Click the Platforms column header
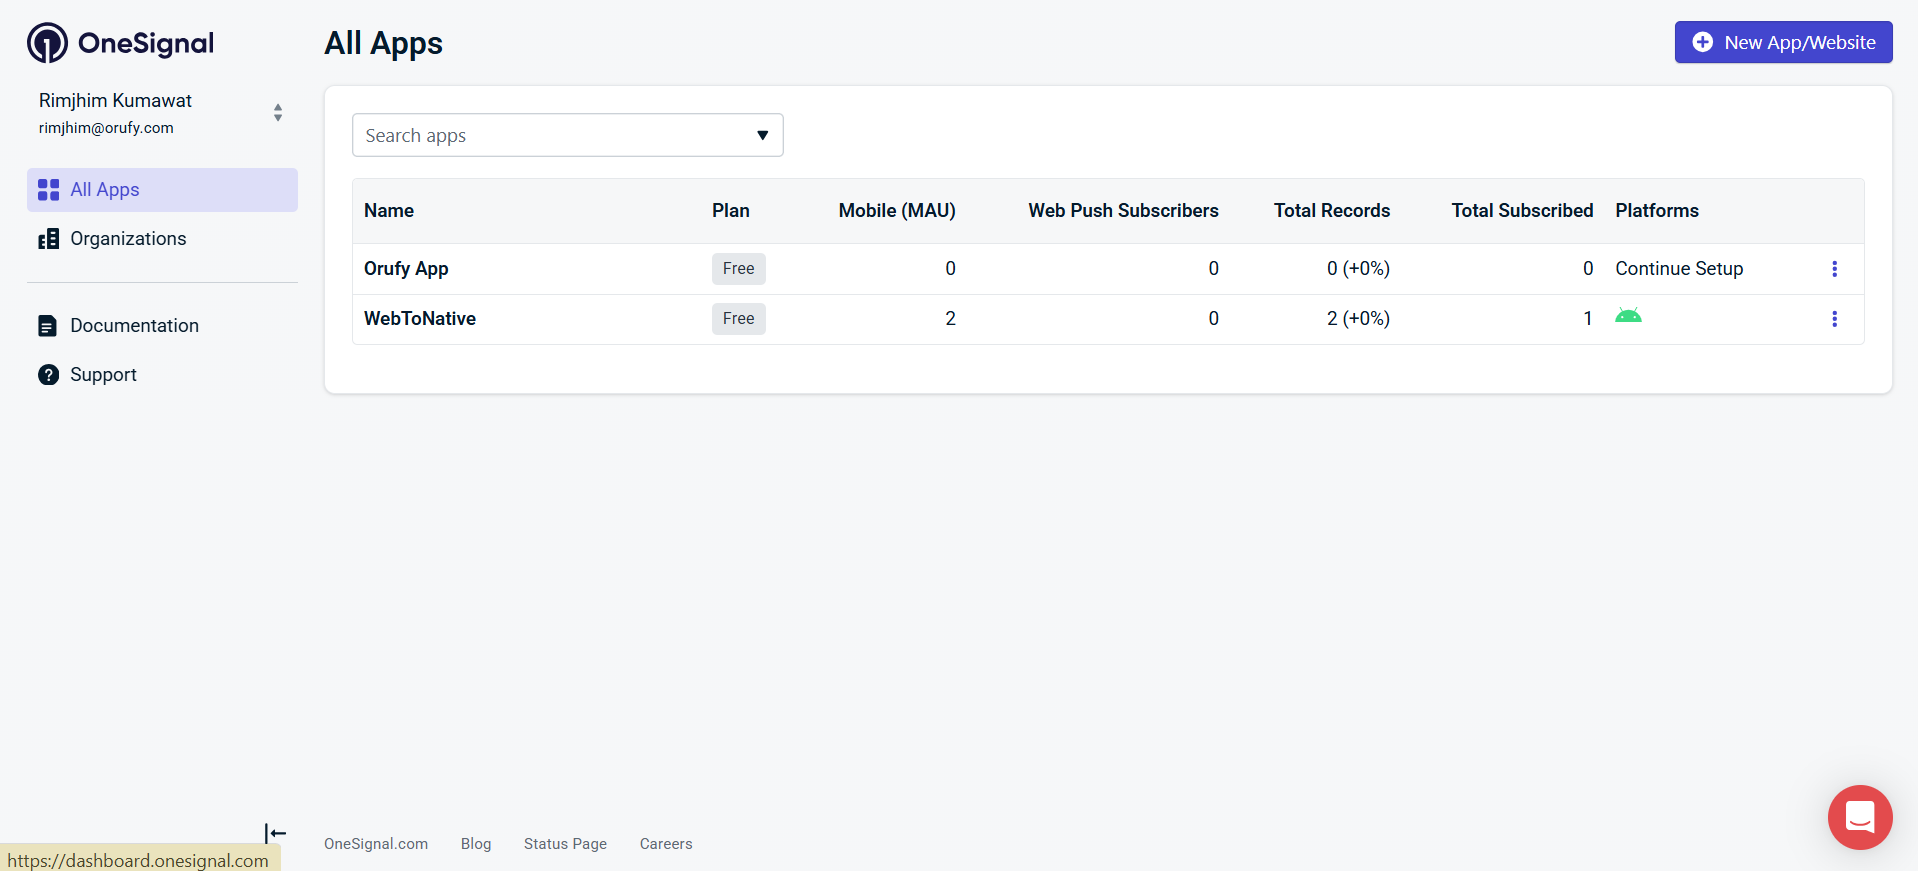Viewport: 1918px width, 871px height. pos(1657,211)
